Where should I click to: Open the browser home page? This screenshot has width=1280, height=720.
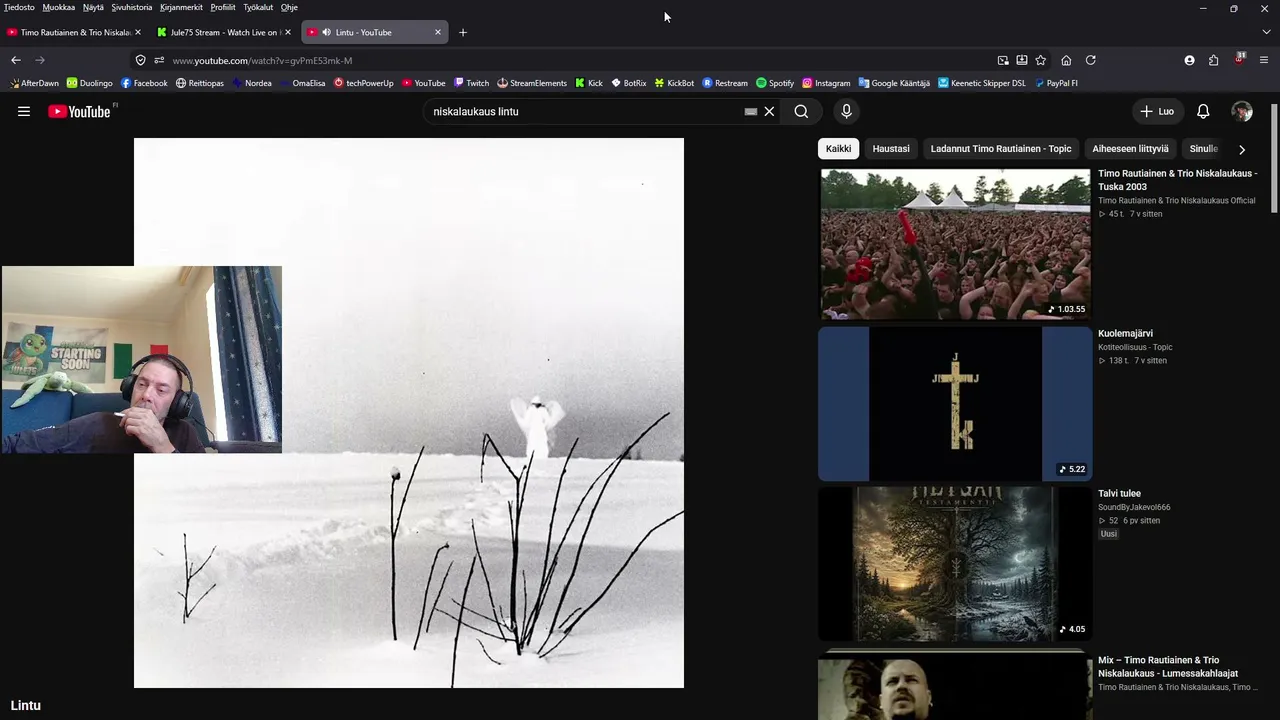tap(1066, 60)
